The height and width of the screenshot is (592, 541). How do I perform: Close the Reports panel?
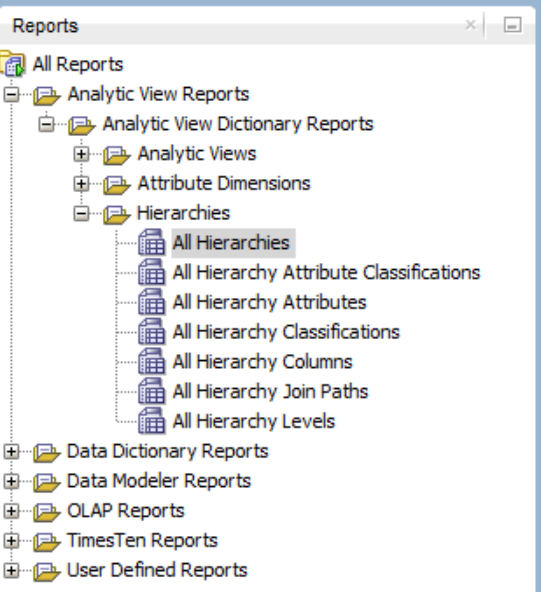tap(470, 25)
